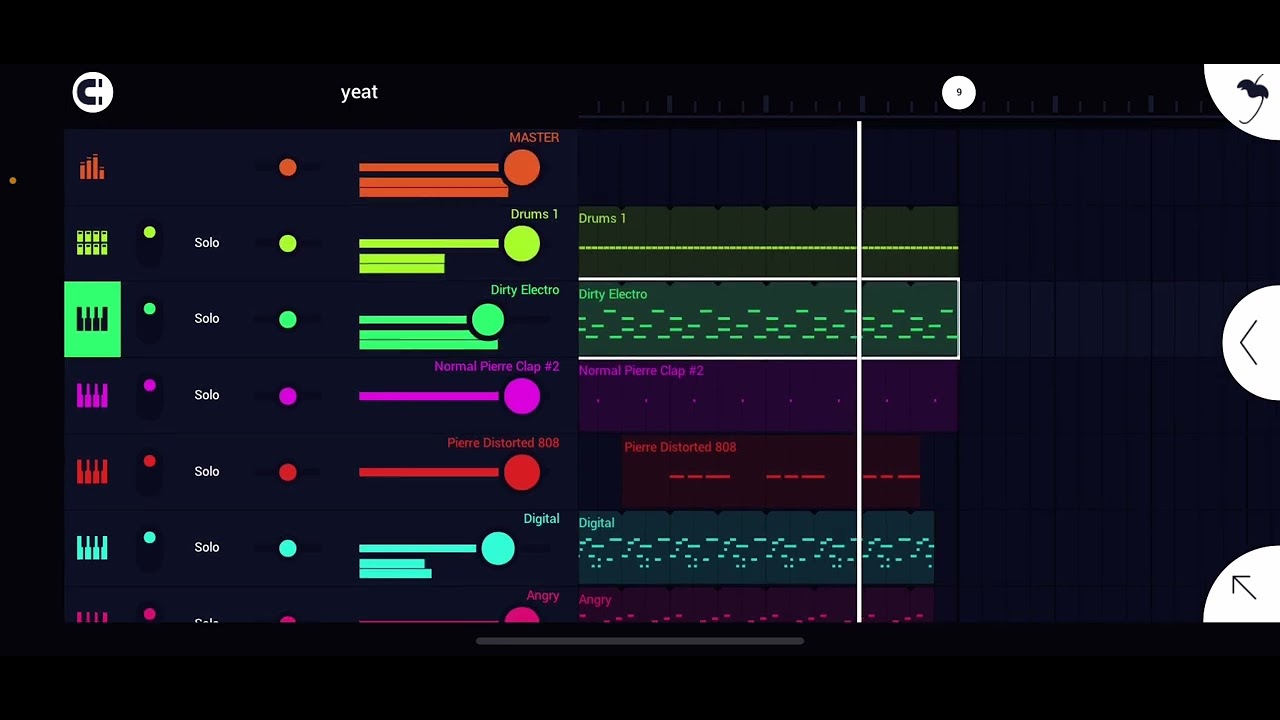Screen dimensions: 1280x720
Task: Grab the Drums 1 volume slider handle
Action: (522, 244)
